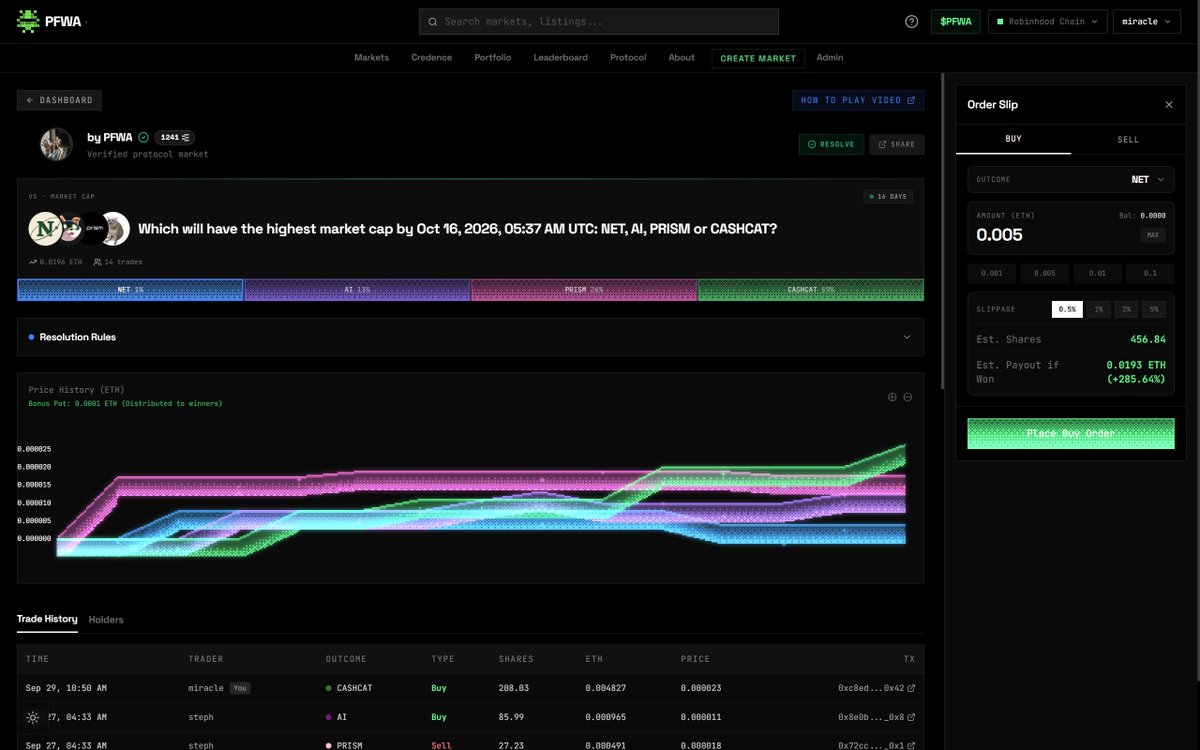The image size is (1200, 750).
Task: Choose the 0.01 ETH preset amount
Action: (1097, 273)
